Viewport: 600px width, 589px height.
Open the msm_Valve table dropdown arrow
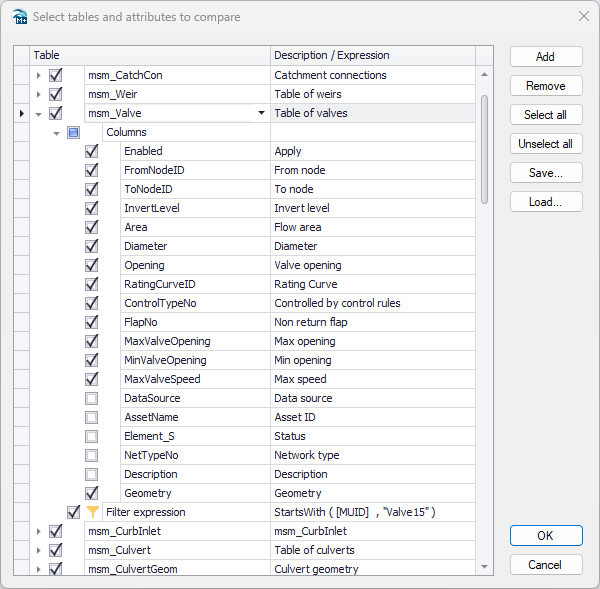click(261, 113)
